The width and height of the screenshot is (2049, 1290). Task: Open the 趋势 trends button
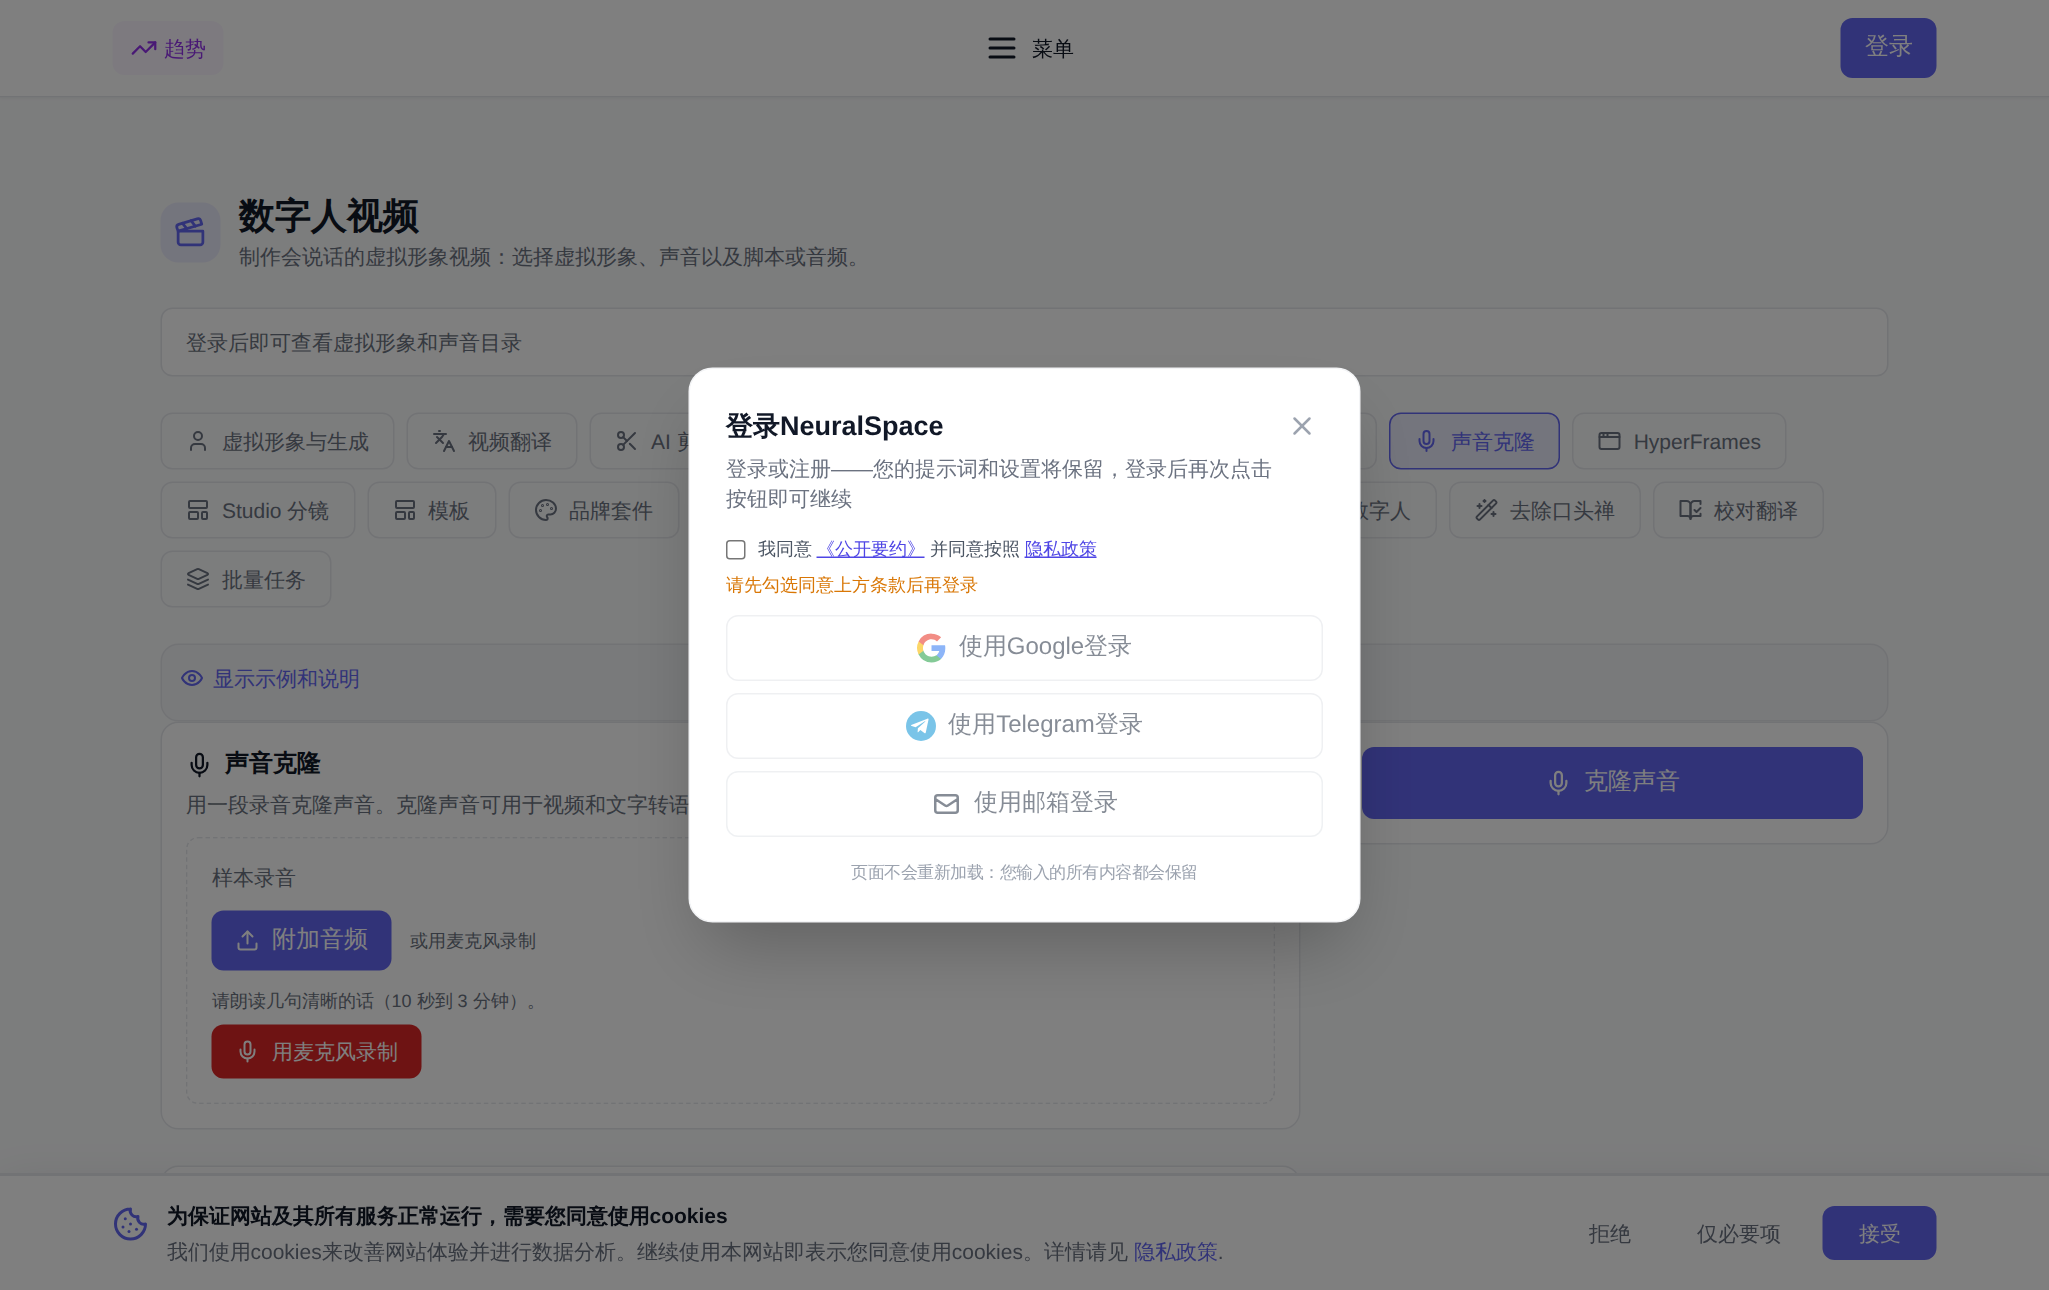(x=168, y=48)
